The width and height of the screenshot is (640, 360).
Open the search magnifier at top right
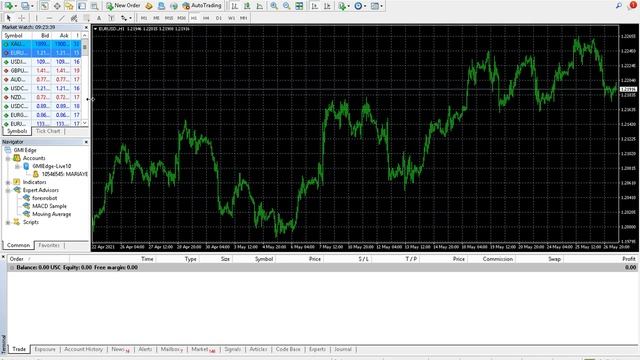point(619,5)
